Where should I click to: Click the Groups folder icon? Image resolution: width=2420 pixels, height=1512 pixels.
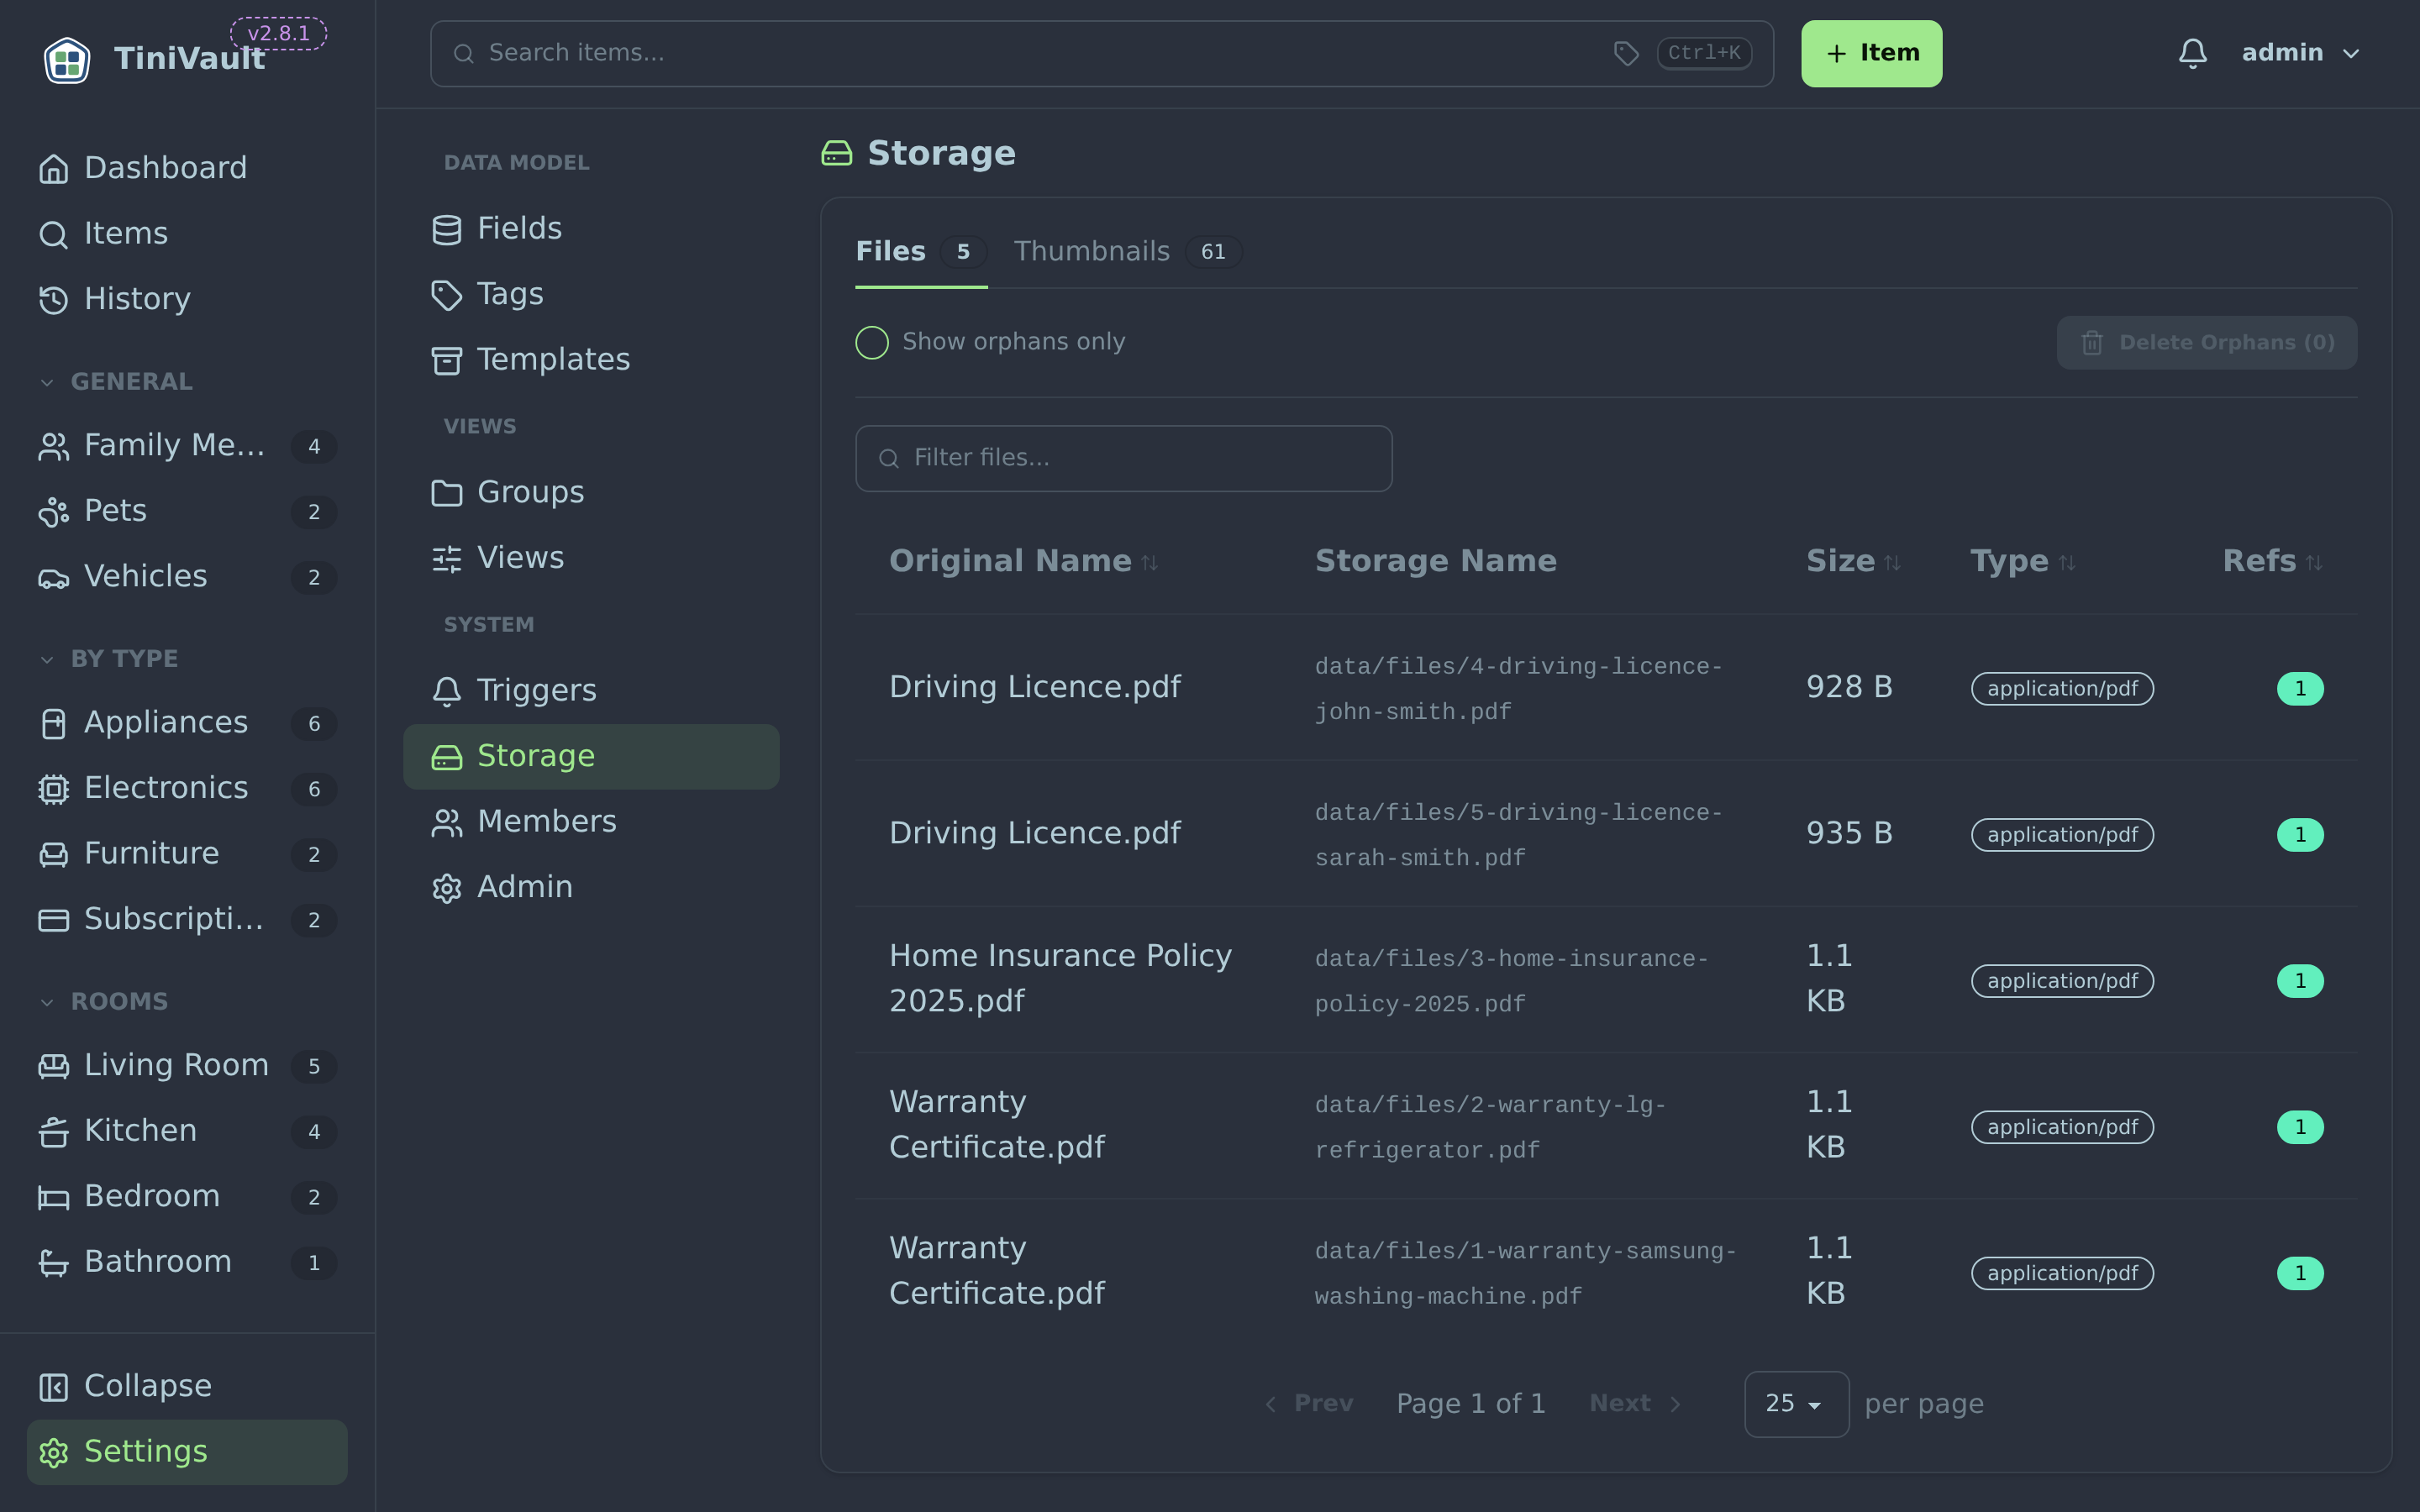pos(446,493)
